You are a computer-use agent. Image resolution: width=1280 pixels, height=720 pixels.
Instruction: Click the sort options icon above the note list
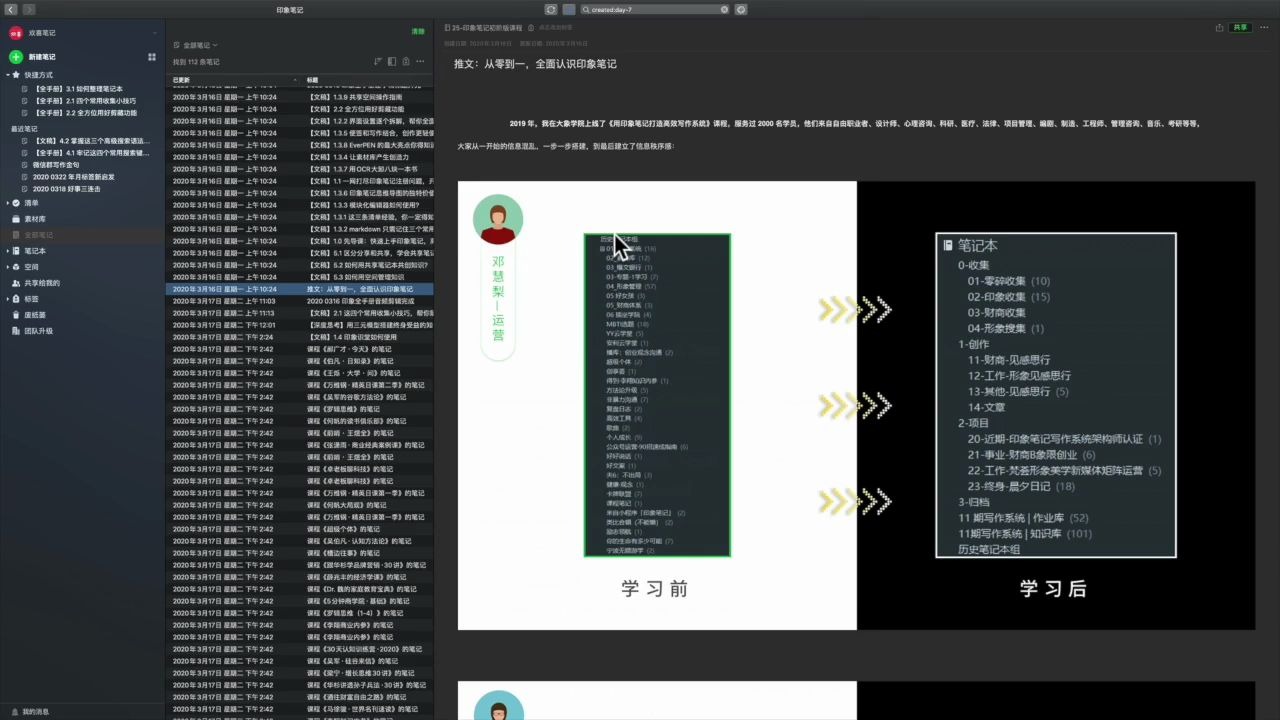(x=378, y=61)
